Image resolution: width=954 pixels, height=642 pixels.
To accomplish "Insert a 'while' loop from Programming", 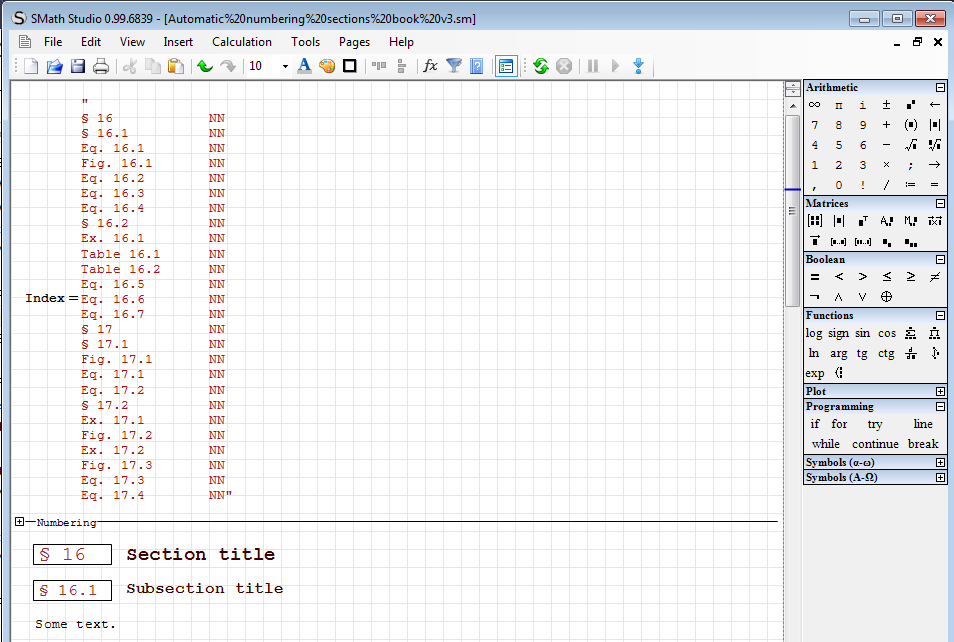I will click(x=826, y=444).
